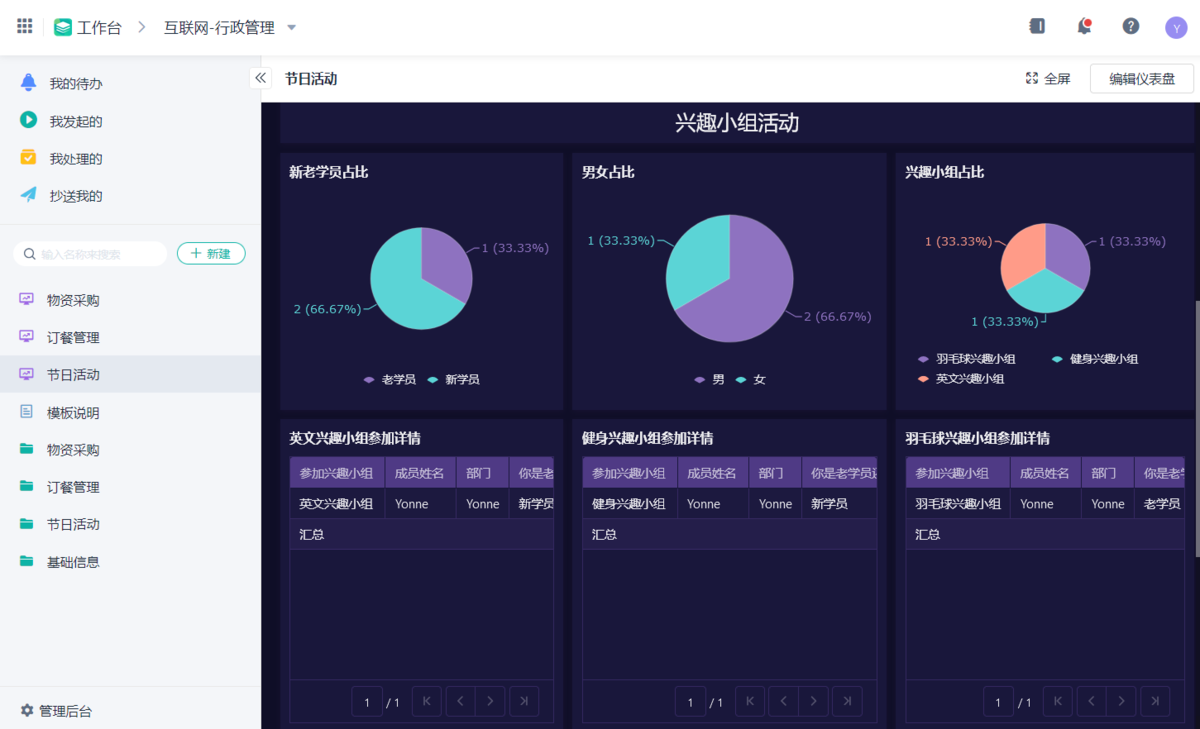
Task: Click 工作台 breadcrumb link
Action: tap(99, 28)
